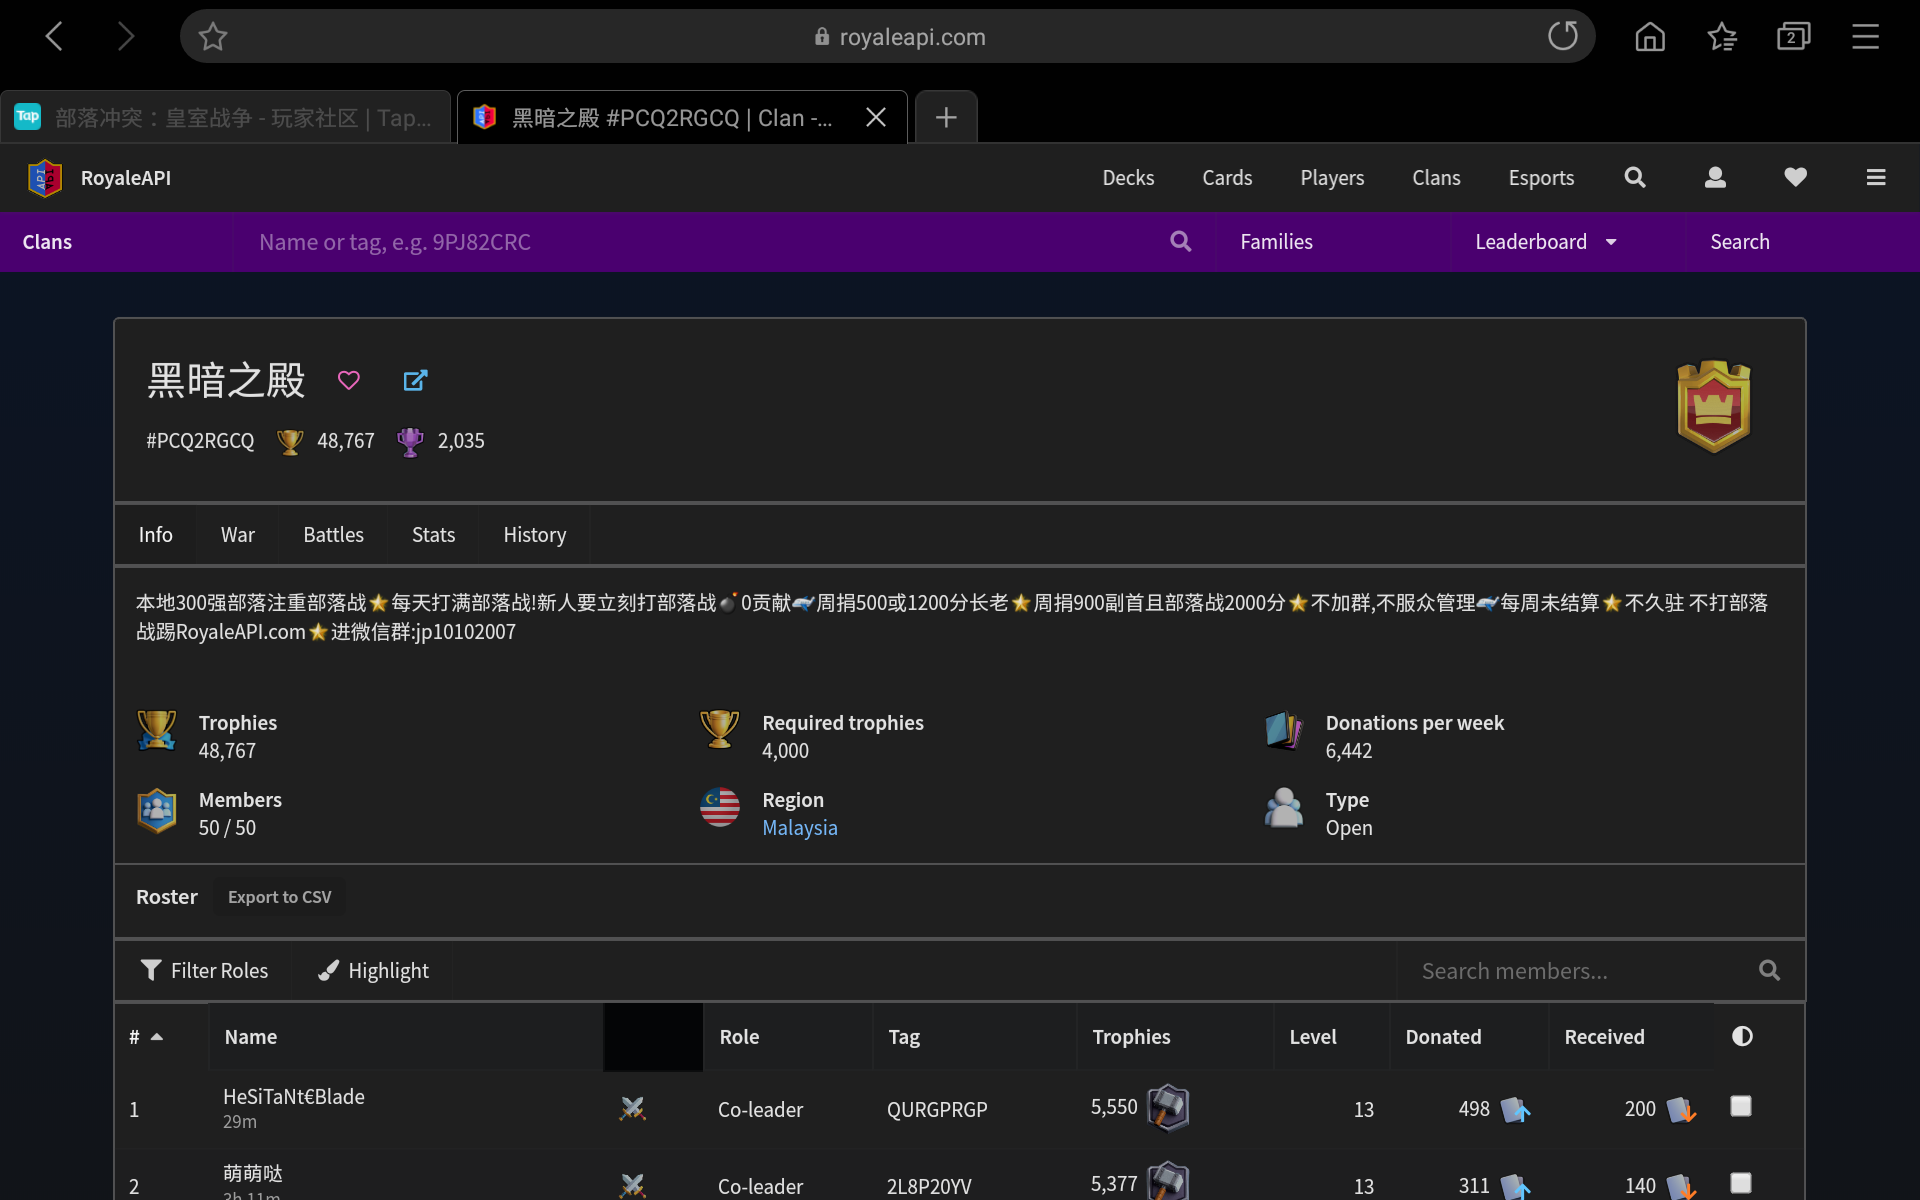Image resolution: width=1920 pixels, height=1200 pixels.
Task: Toggle the contrast icon in the roster header
Action: [1742, 1036]
